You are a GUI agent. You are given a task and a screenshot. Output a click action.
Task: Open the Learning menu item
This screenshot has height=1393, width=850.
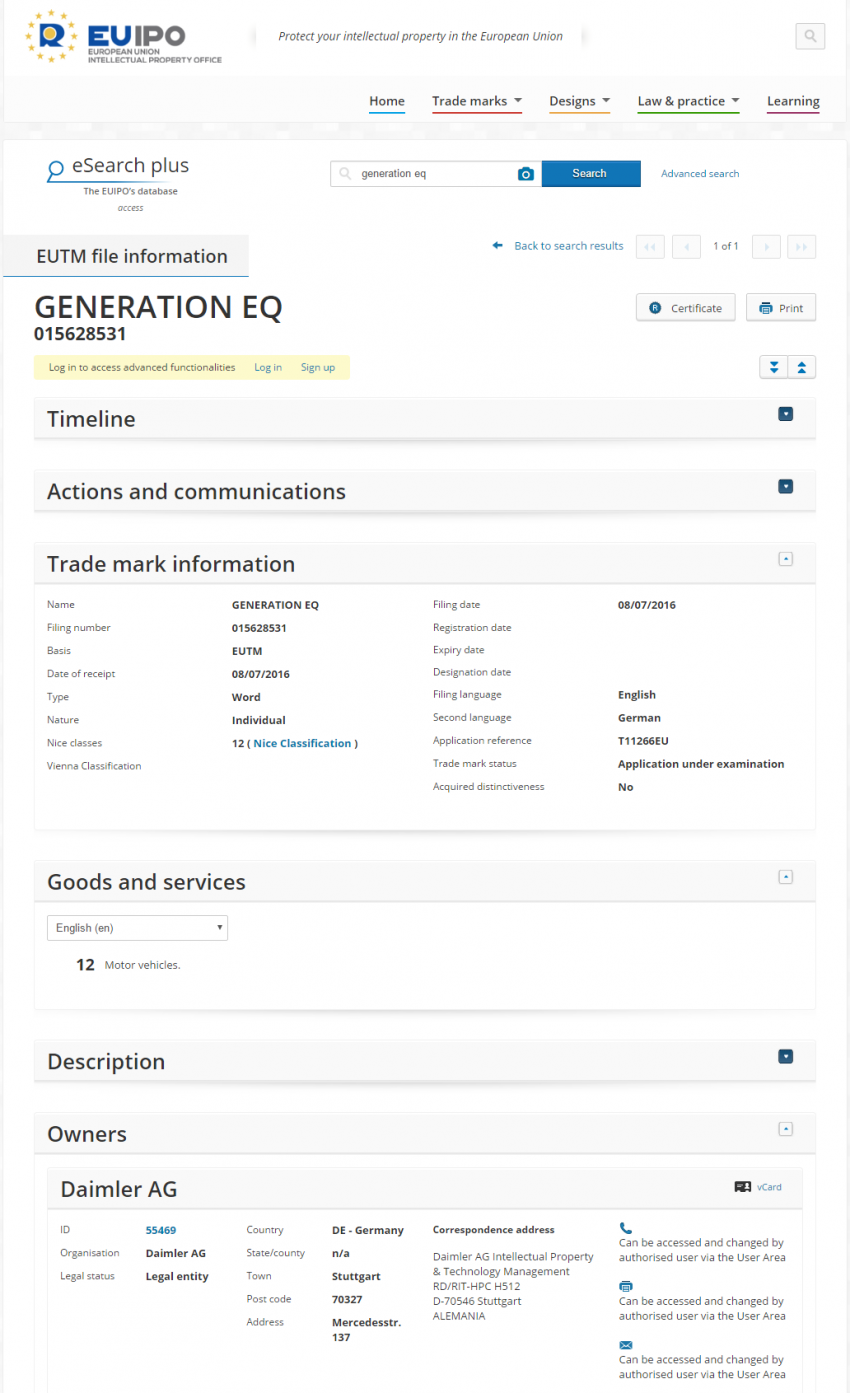[x=793, y=101]
